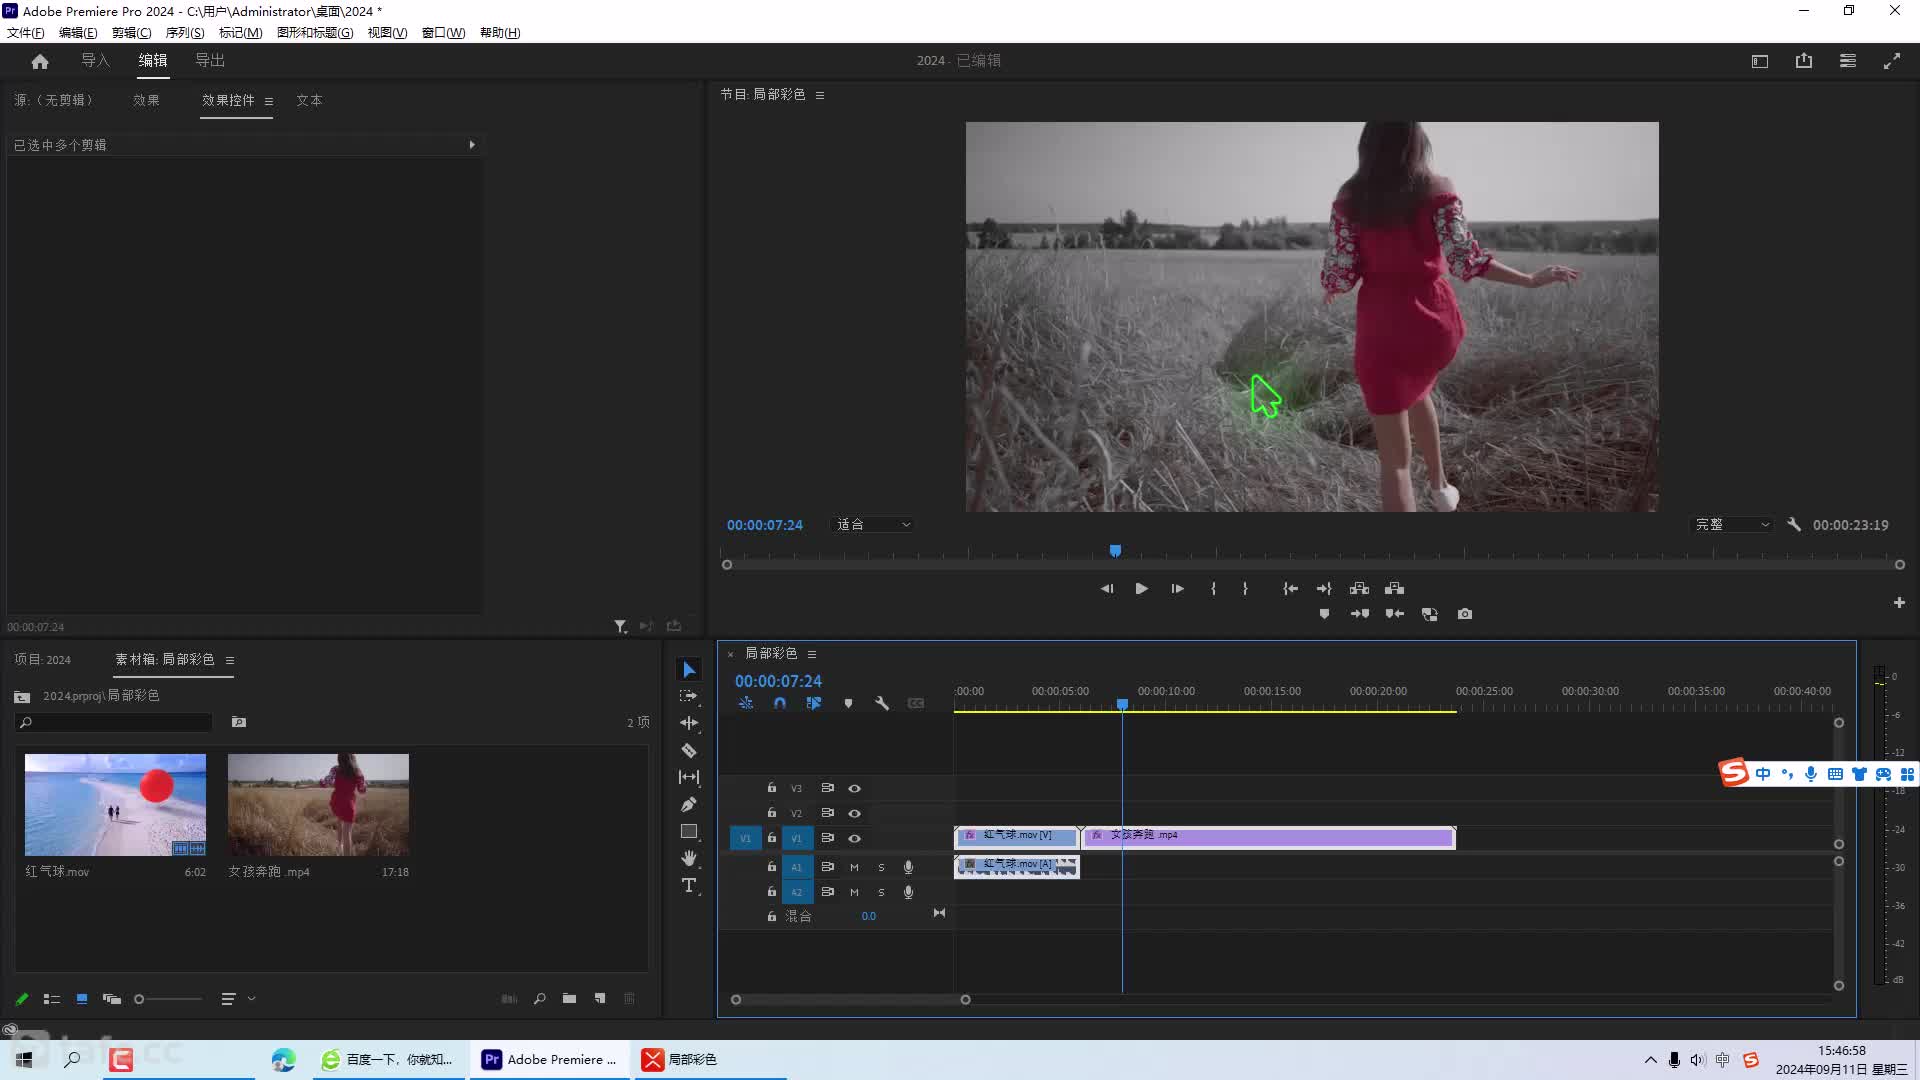
Task: Toggle Linked Selection in timeline
Action: pyautogui.click(x=814, y=703)
